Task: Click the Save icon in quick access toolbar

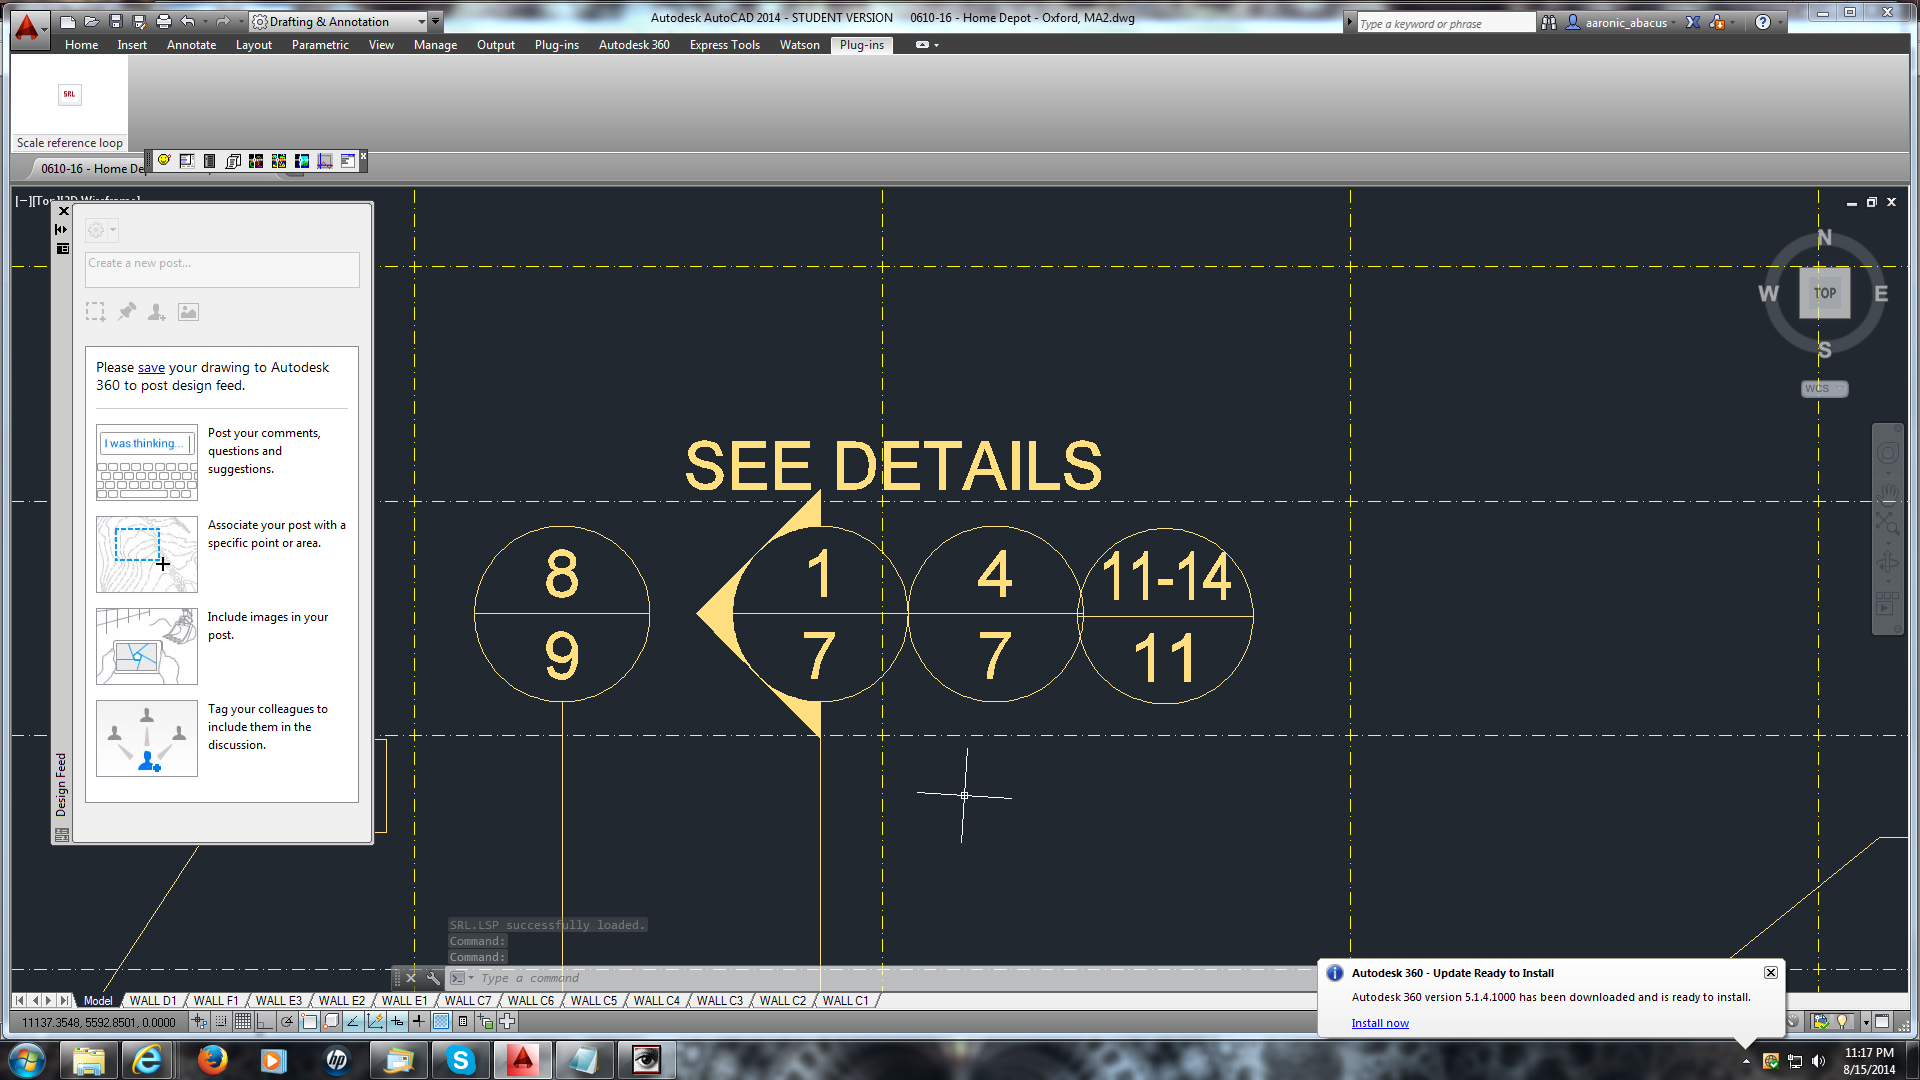Action: click(116, 21)
